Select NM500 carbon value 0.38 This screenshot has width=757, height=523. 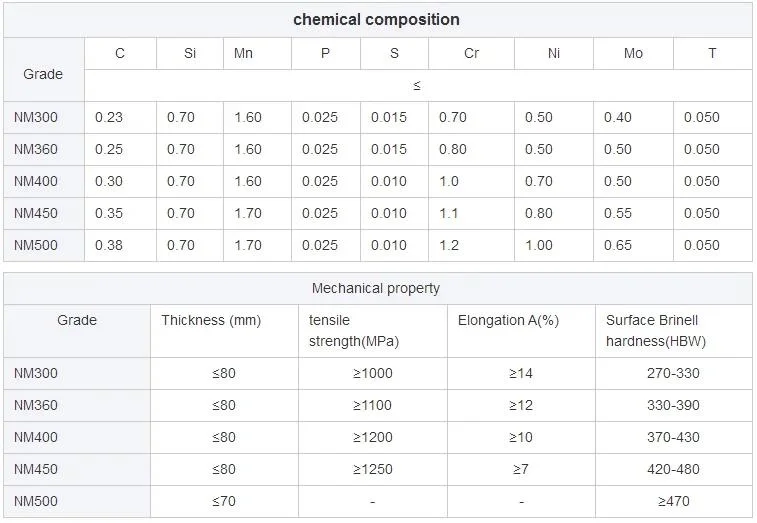pos(109,245)
